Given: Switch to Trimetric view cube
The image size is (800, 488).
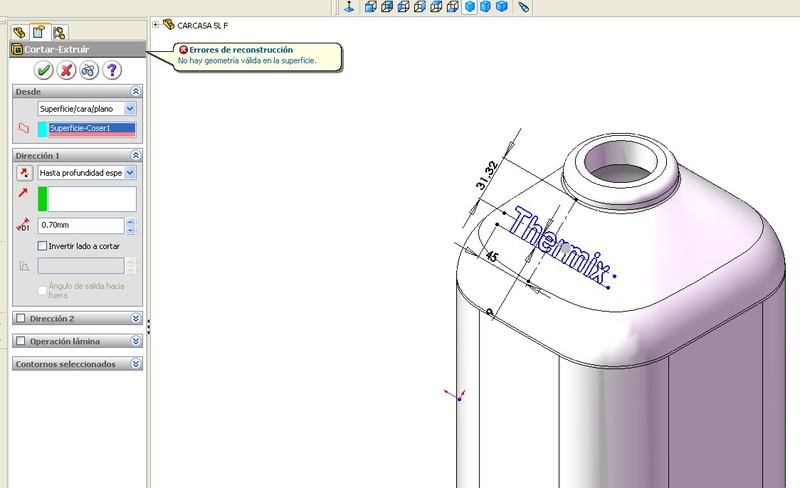Looking at the screenshot, I should tap(486, 7).
